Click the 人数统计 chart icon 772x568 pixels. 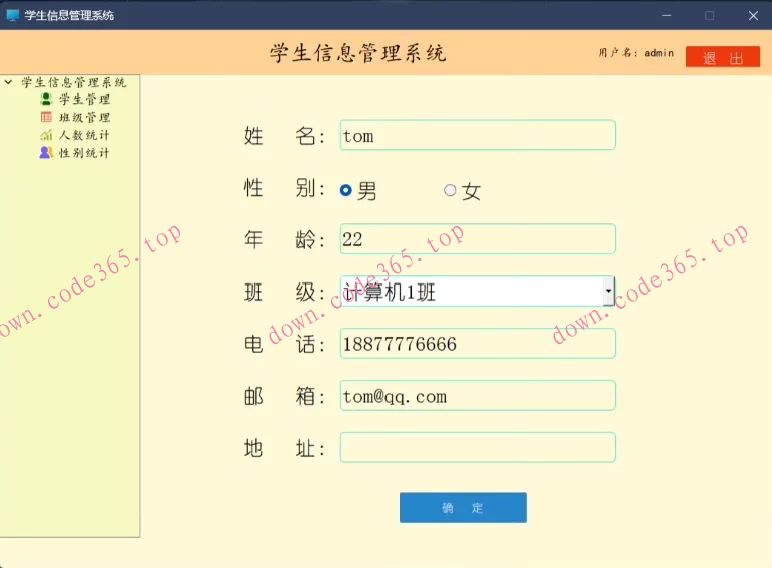pos(46,135)
